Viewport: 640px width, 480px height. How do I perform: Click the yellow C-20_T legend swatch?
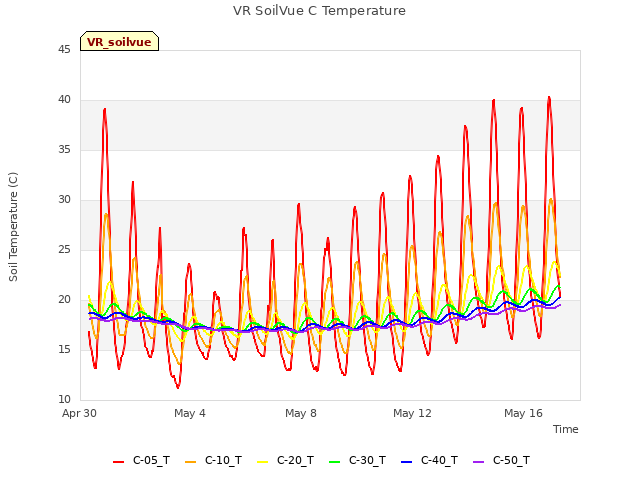pos(262,462)
